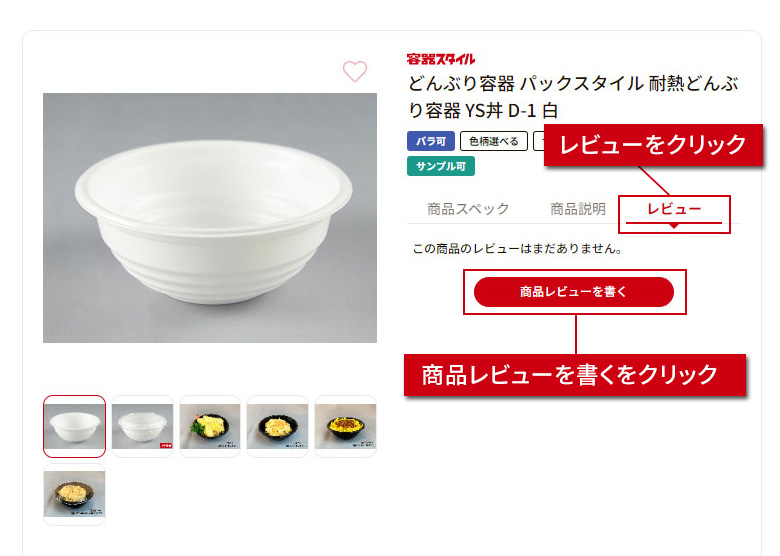Click the 商品レビューを書くをクリック callout label
Image resolution: width=780 pixels, height=556 pixels.
(575, 374)
